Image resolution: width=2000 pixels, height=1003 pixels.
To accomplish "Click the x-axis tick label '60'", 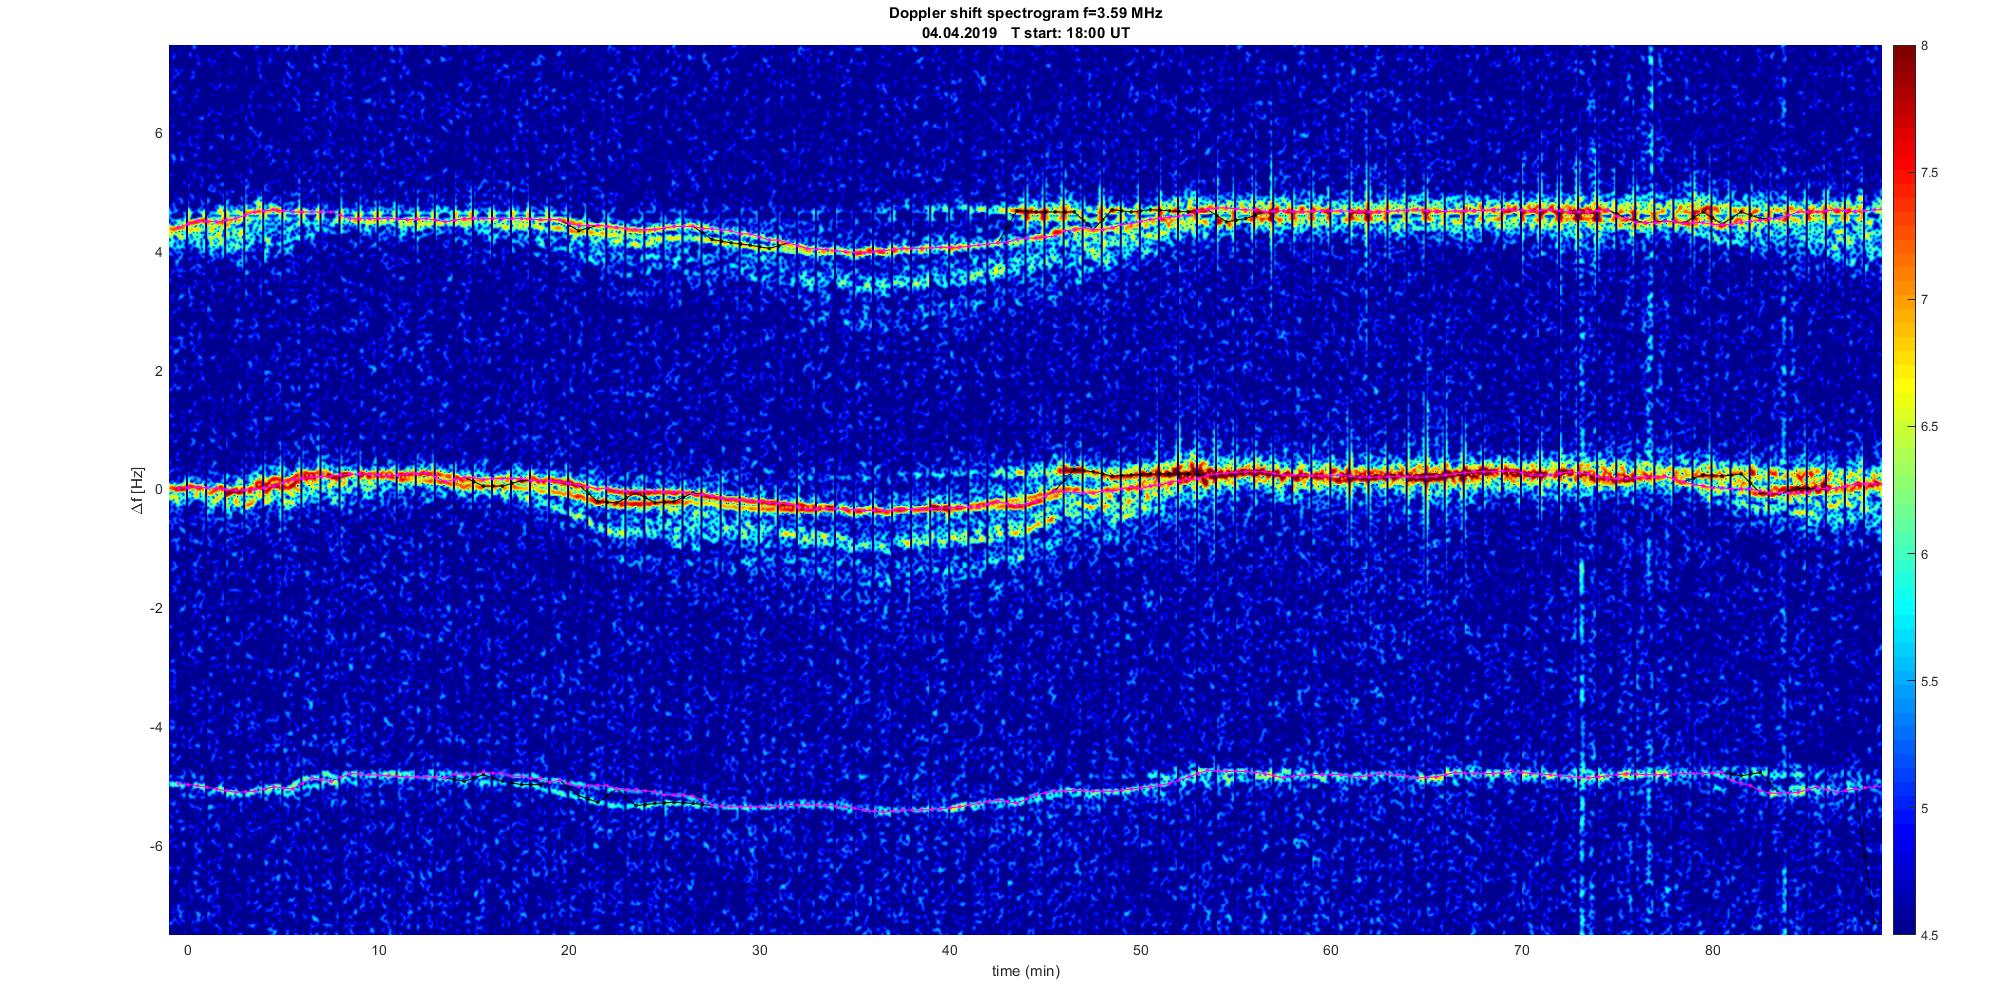I will click(1331, 951).
